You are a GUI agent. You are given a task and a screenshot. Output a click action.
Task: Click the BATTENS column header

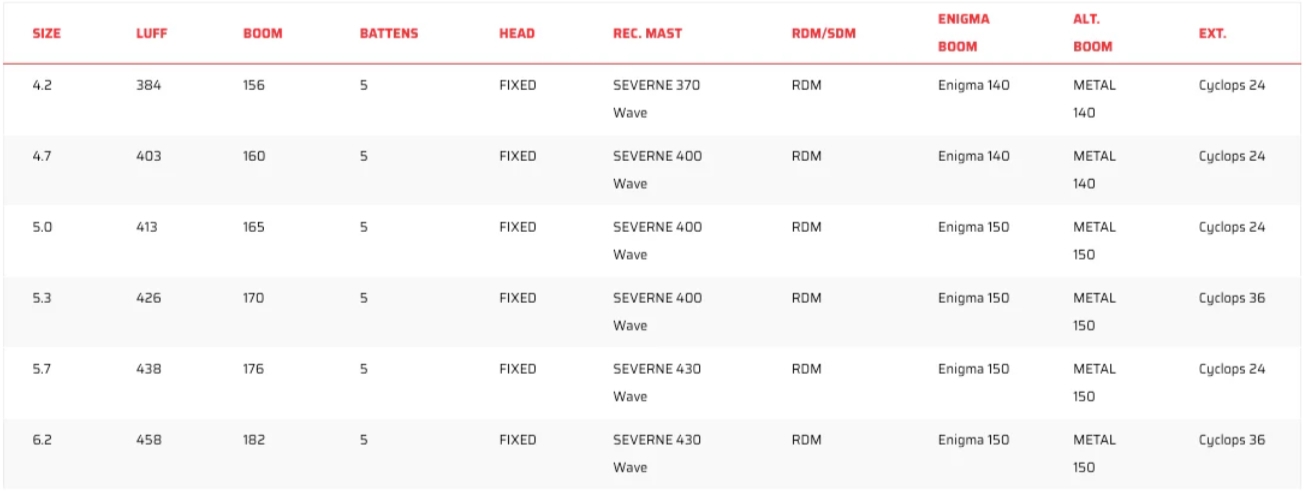point(388,33)
